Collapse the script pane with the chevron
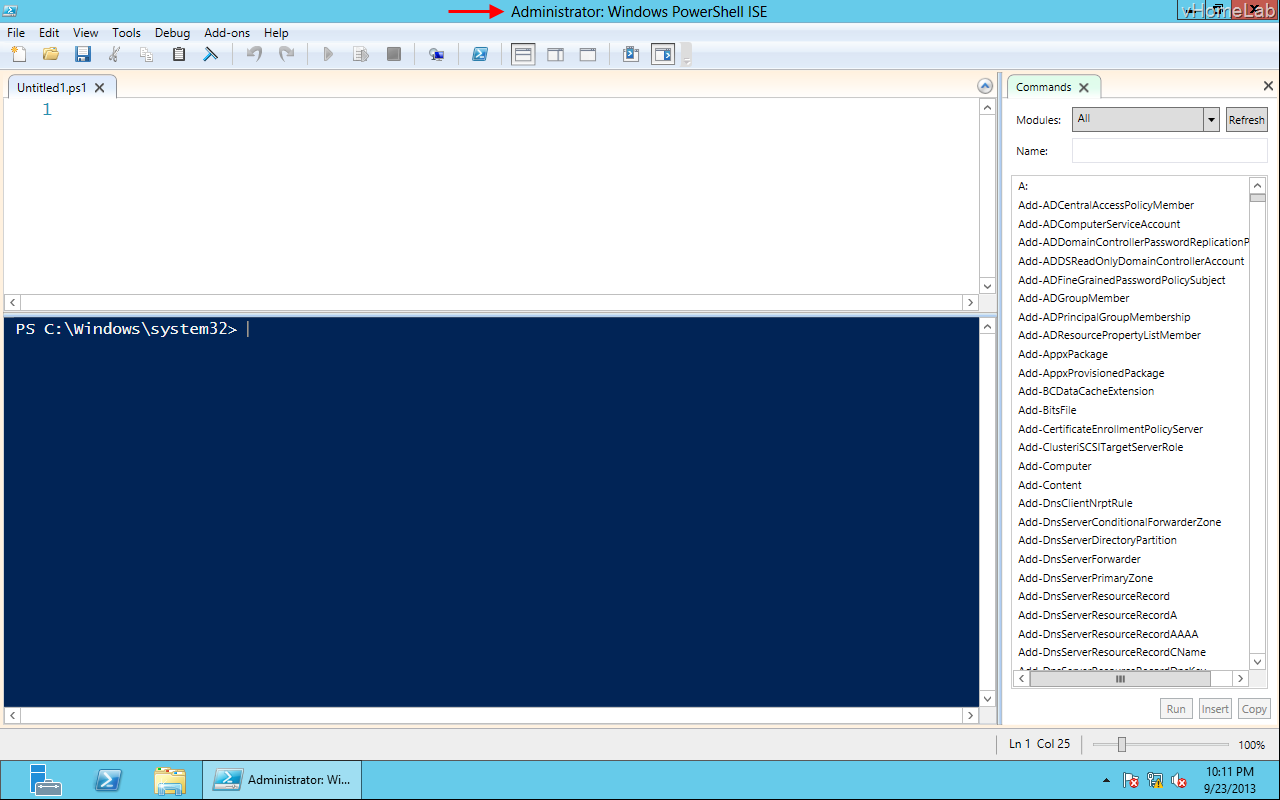 click(x=985, y=87)
